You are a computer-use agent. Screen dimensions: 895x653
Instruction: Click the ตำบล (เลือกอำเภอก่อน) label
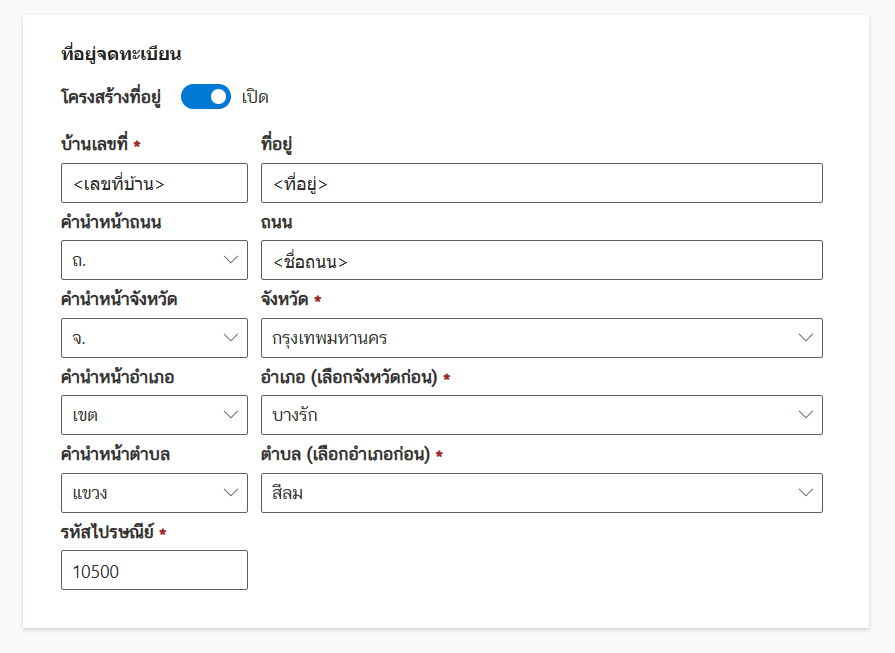coord(345,454)
